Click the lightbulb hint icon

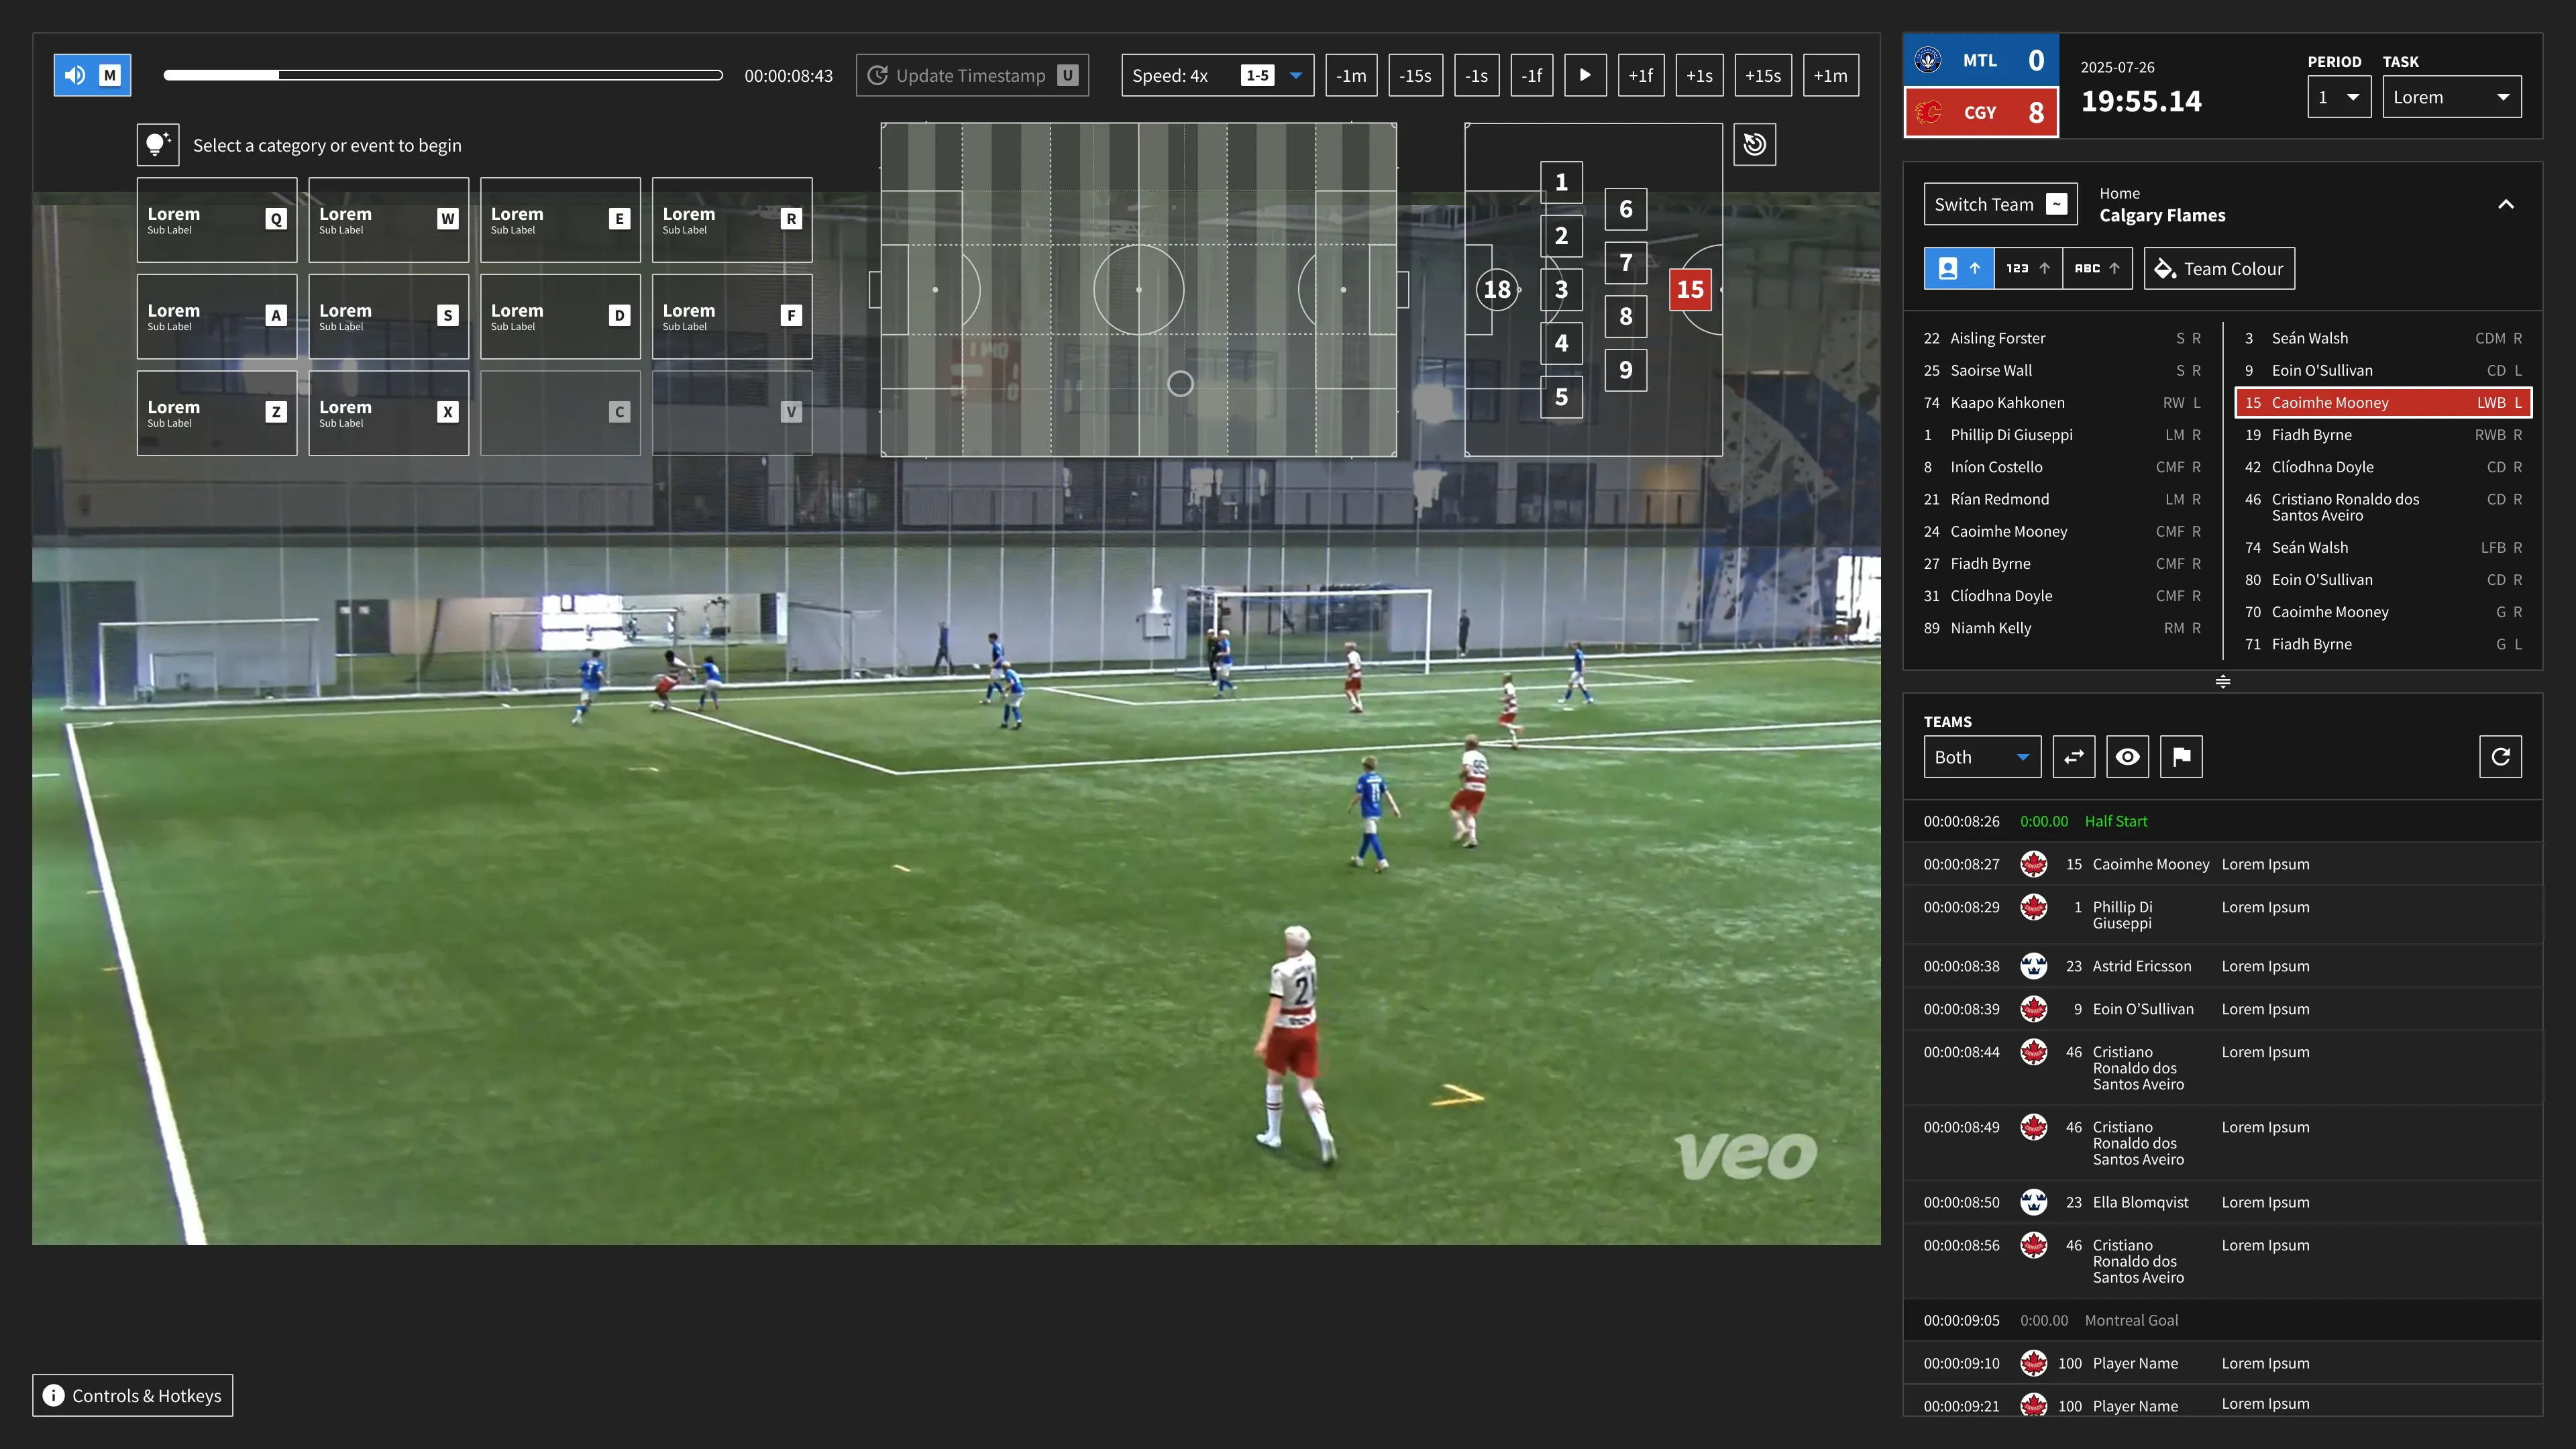pyautogui.click(x=158, y=145)
